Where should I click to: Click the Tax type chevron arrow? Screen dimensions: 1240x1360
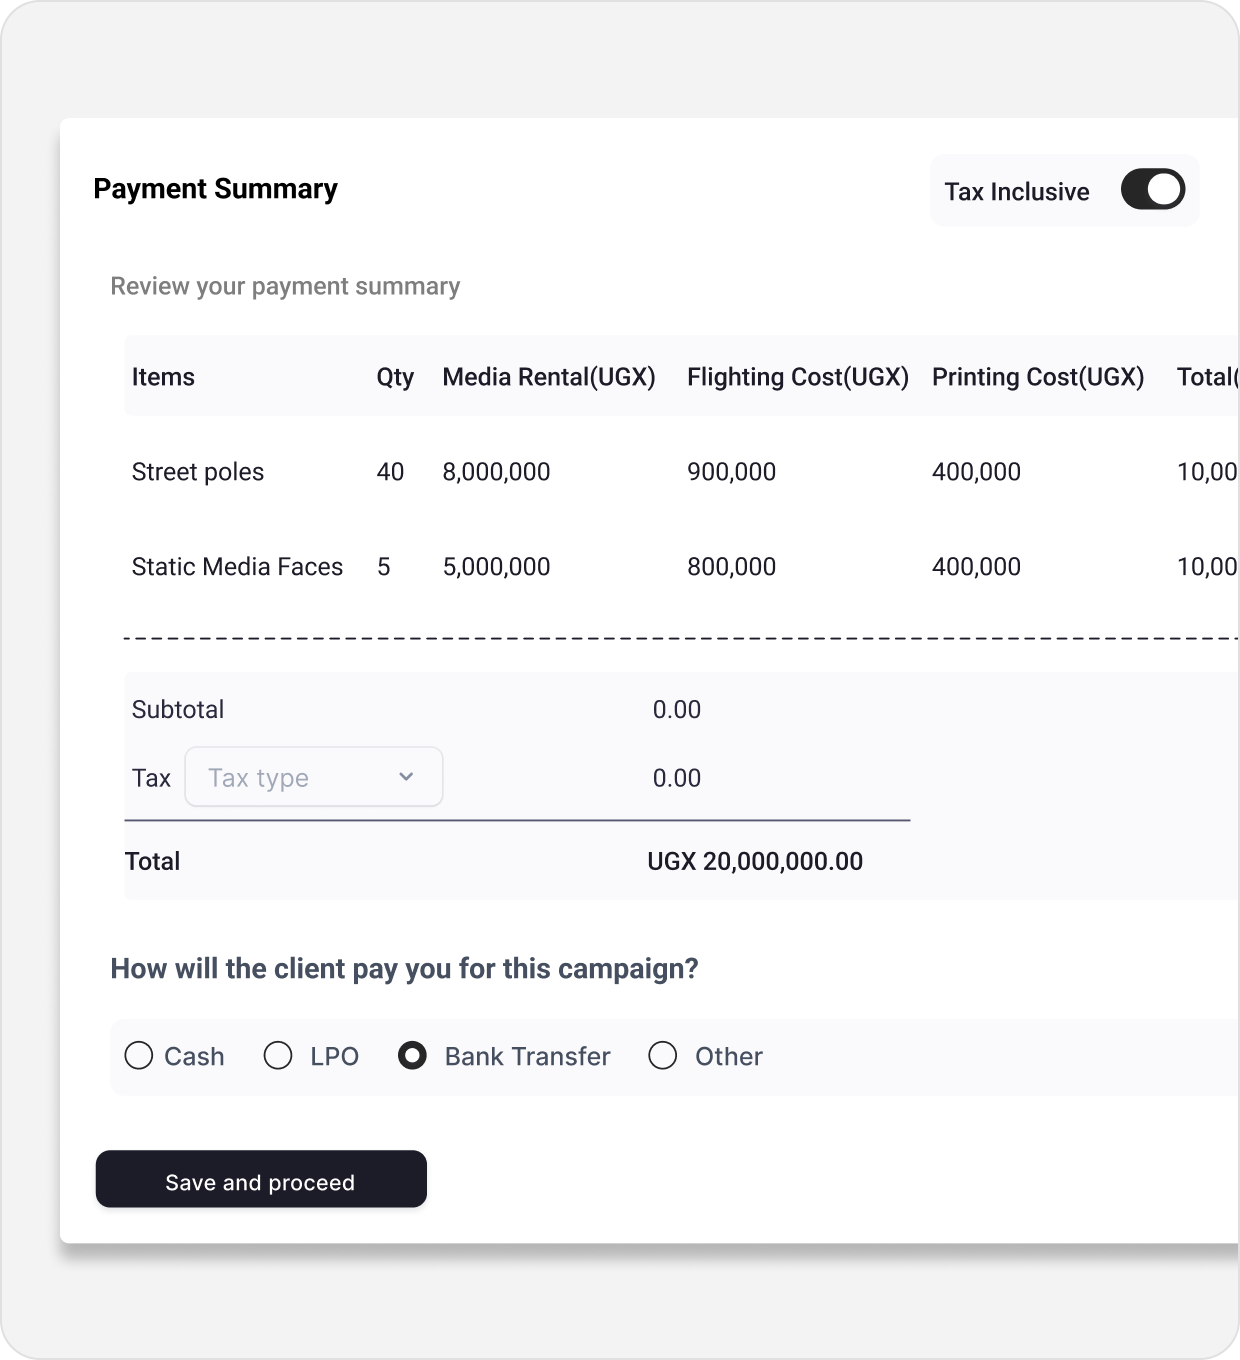406,777
